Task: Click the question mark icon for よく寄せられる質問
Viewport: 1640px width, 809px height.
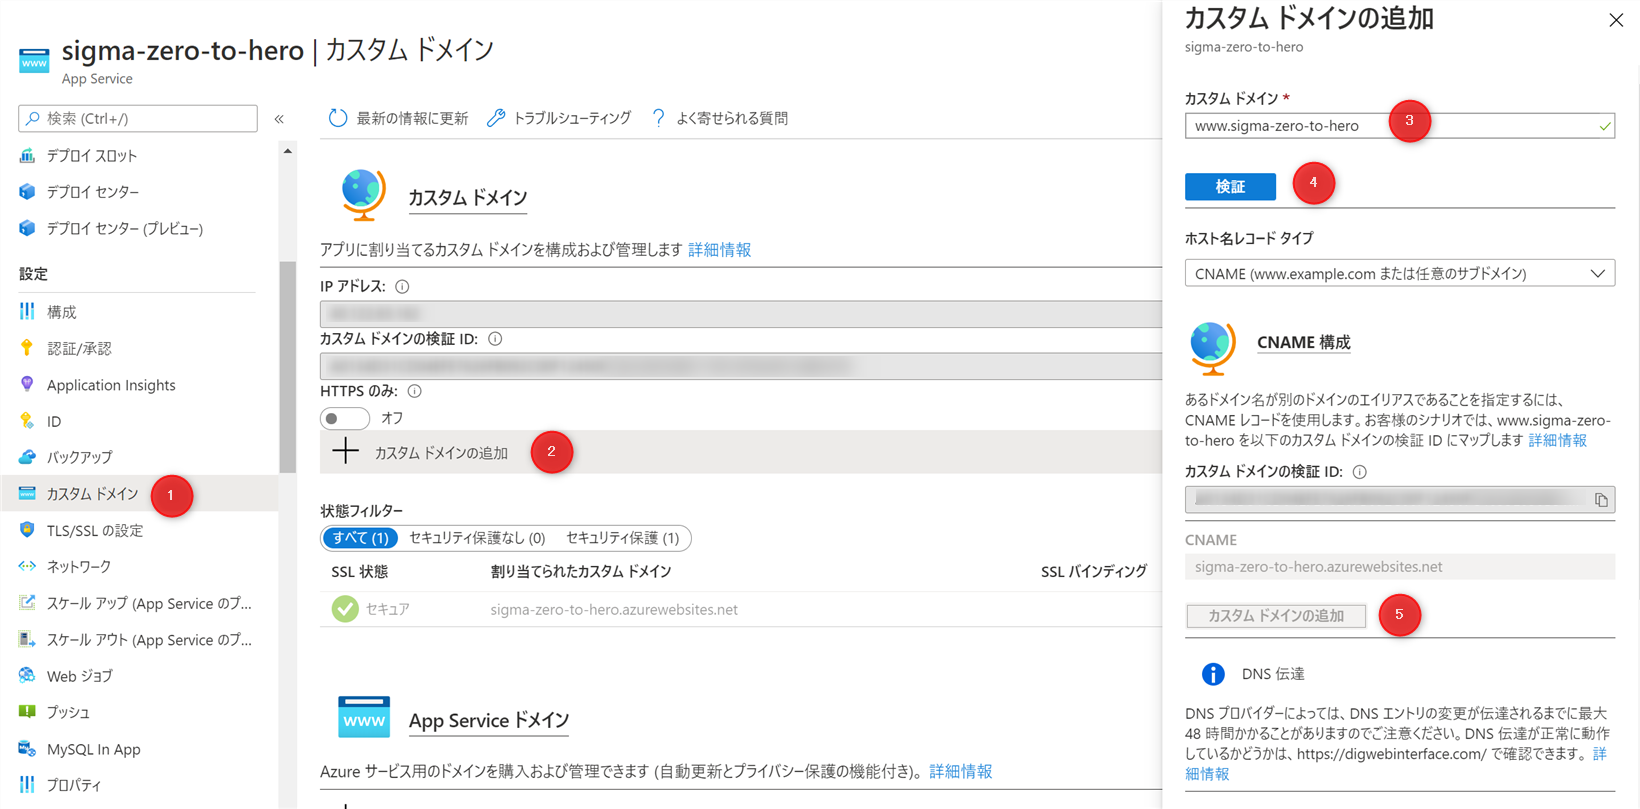Action: pyautogui.click(x=658, y=118)
